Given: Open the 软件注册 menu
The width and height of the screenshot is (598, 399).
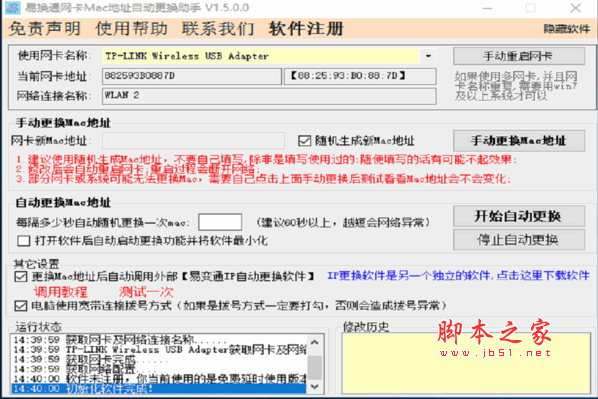Looking at the screenshot, I should [306, 29].
